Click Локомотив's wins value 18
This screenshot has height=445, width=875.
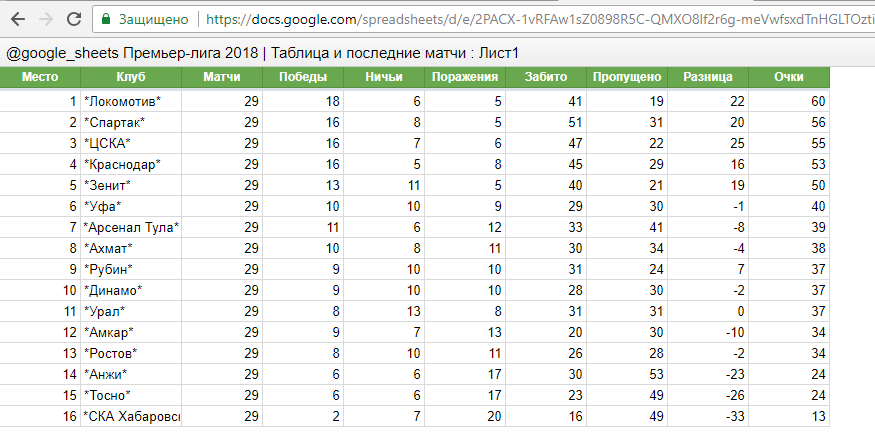303,101
